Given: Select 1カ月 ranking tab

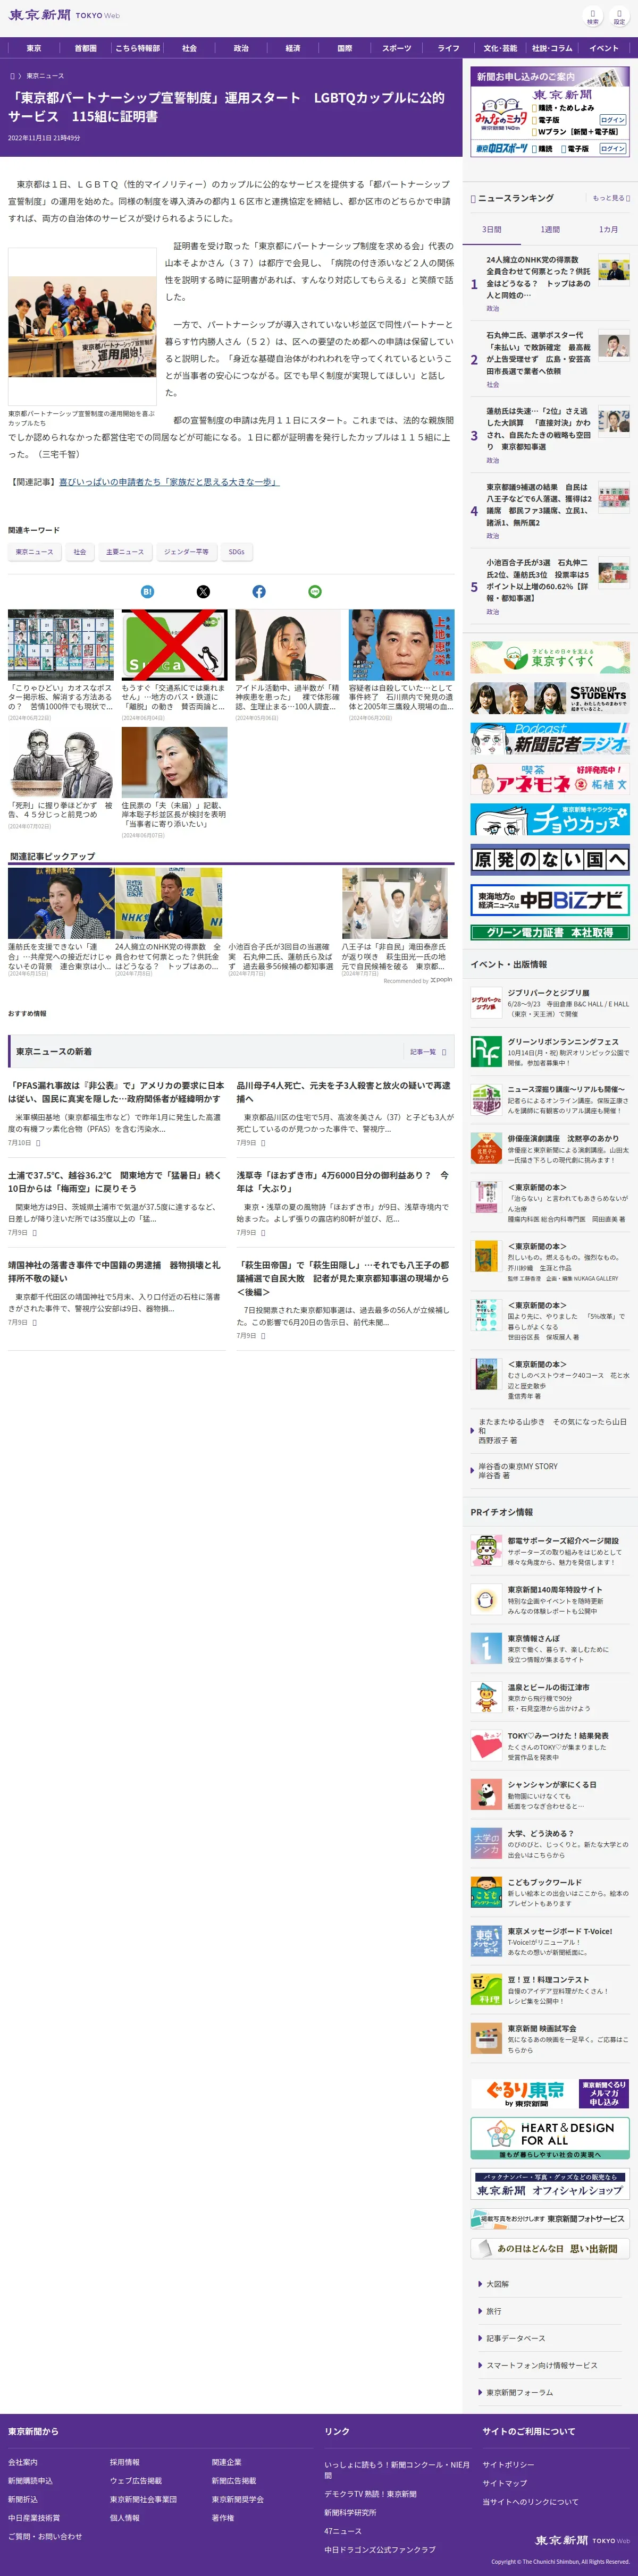Looking at the screenshot, I should point(608,230).
